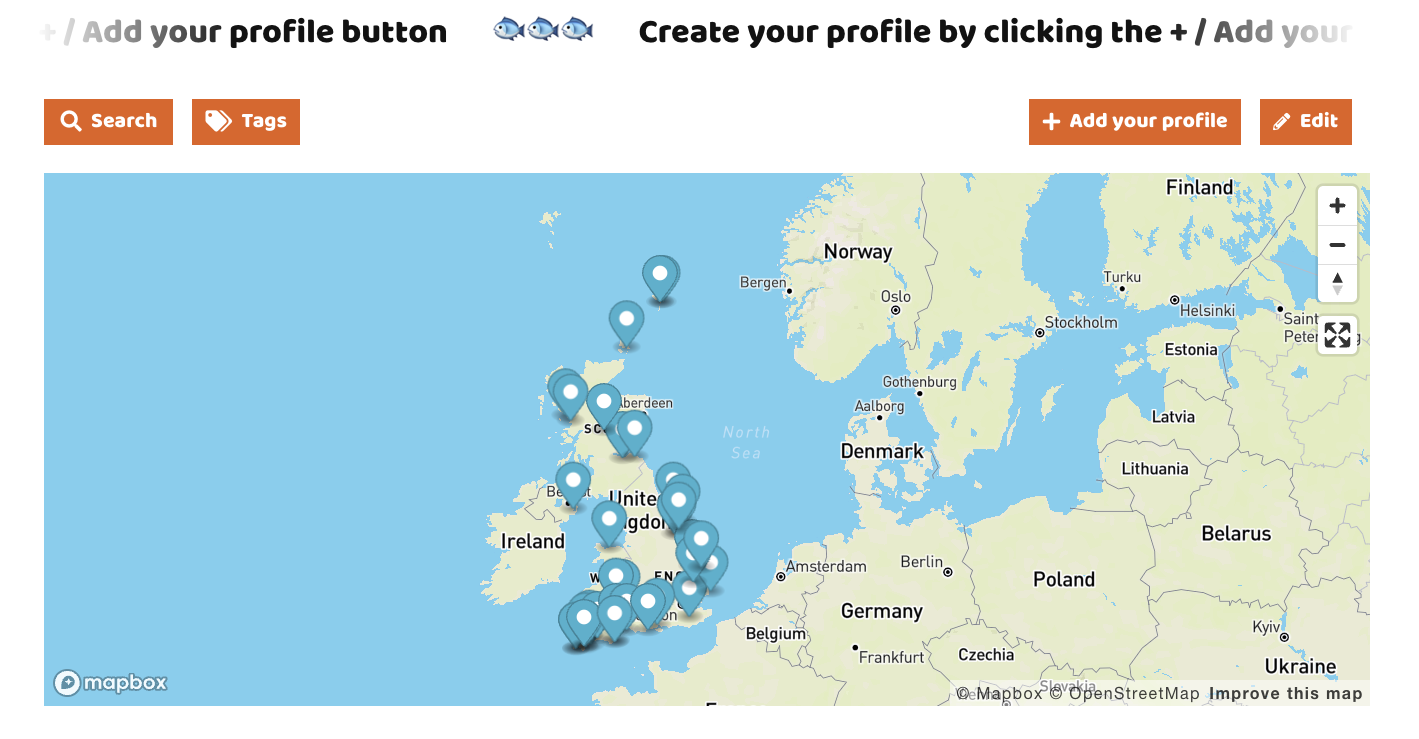The image size is (1419, 739).
Task: Select the map pin beside Belfast label
Action: coord(573,484)
